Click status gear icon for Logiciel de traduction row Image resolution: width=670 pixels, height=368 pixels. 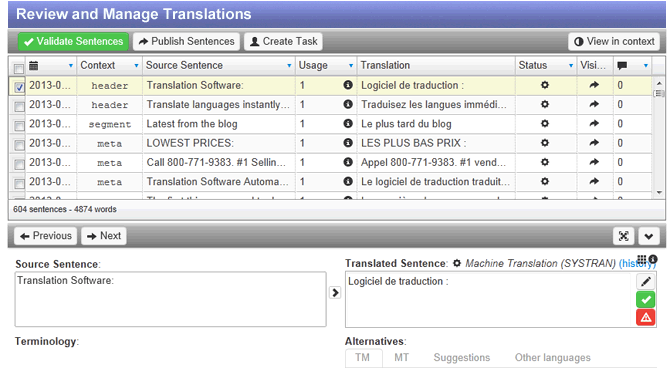(x=544, y=85)
